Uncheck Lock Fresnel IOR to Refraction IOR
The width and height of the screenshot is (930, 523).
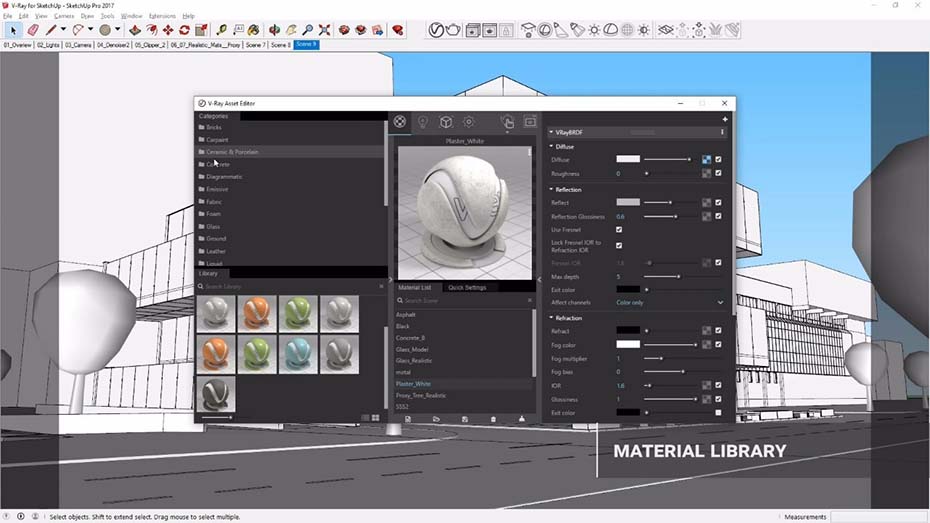(x=619, y=245)
